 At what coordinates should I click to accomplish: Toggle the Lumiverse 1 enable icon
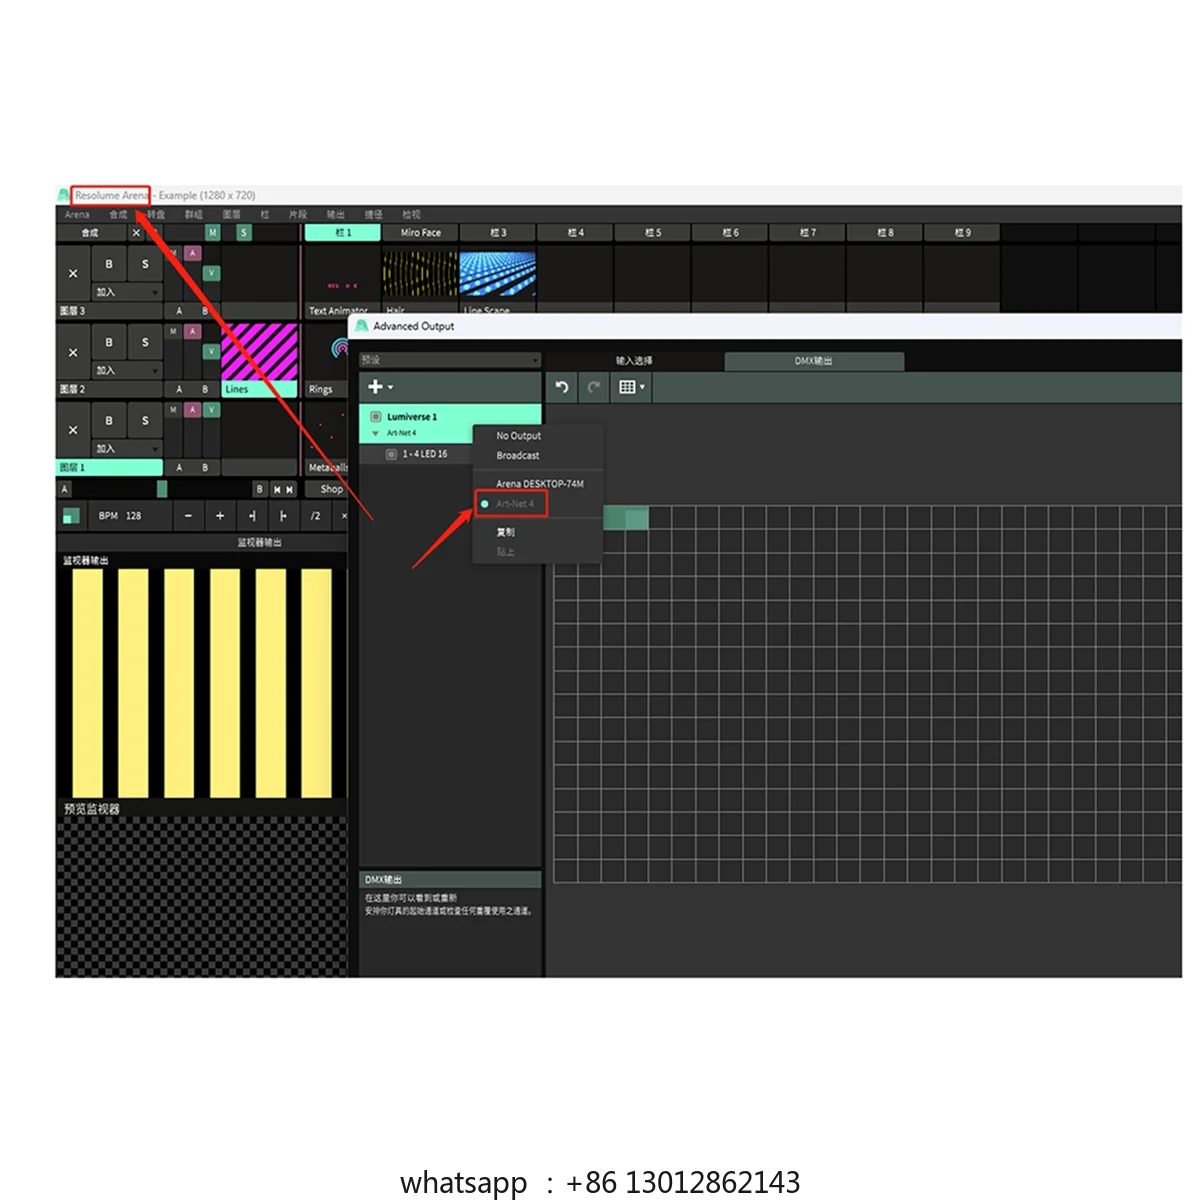click(x=376, y=416)
